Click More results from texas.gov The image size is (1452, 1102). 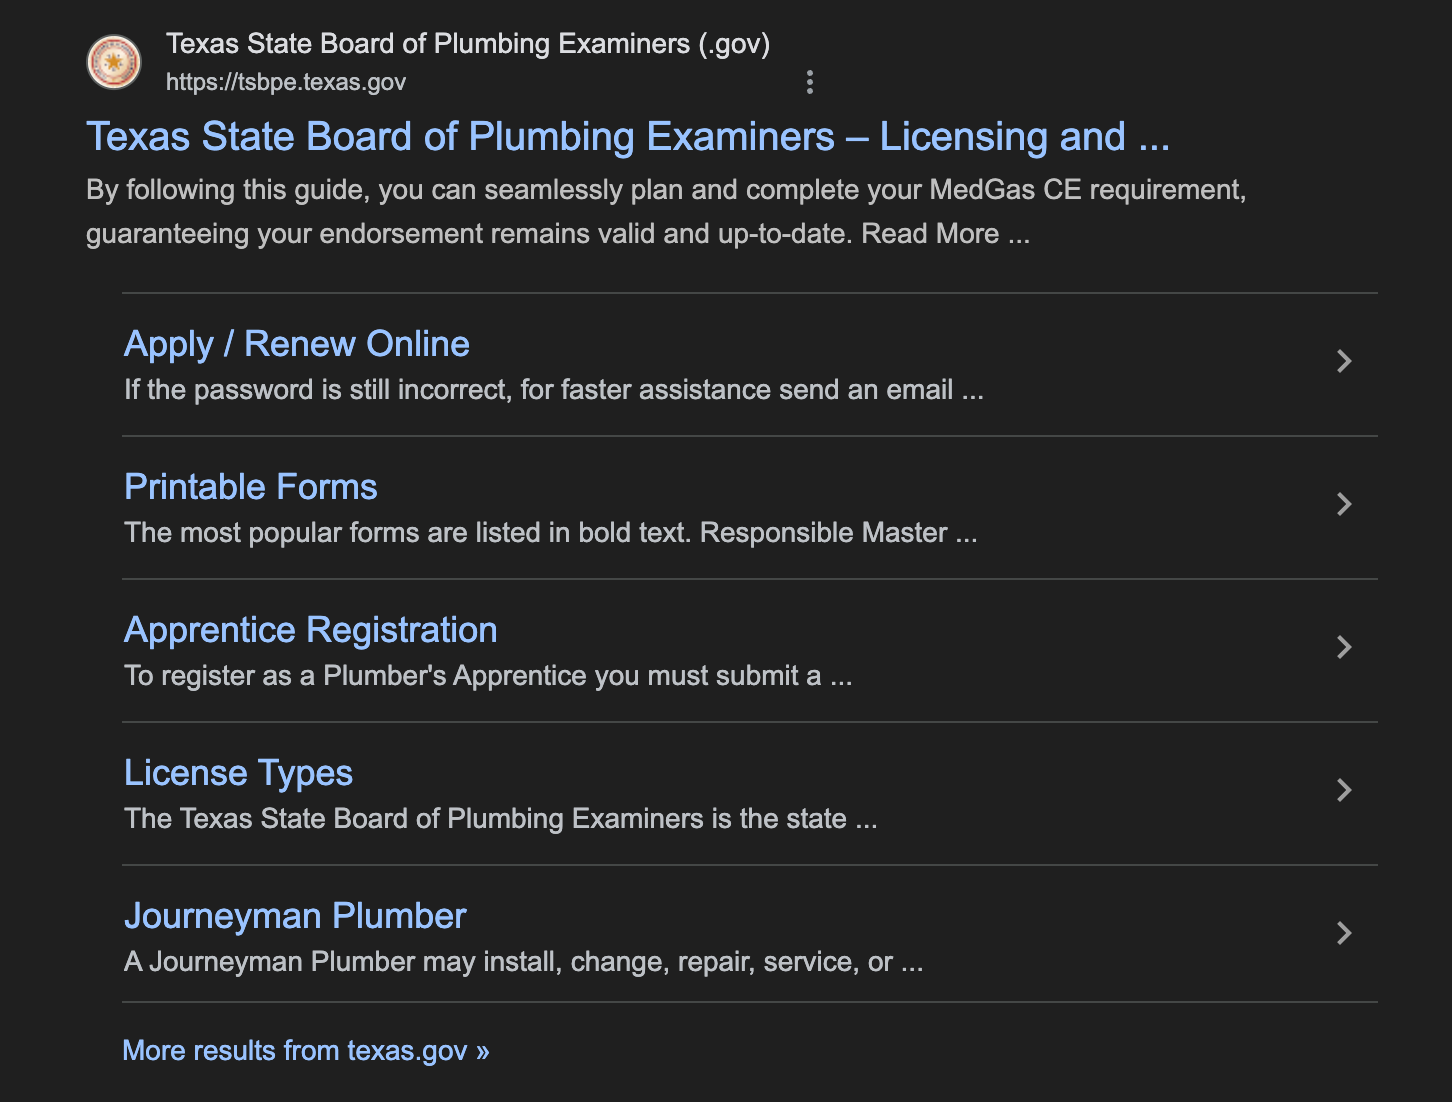305,1050
